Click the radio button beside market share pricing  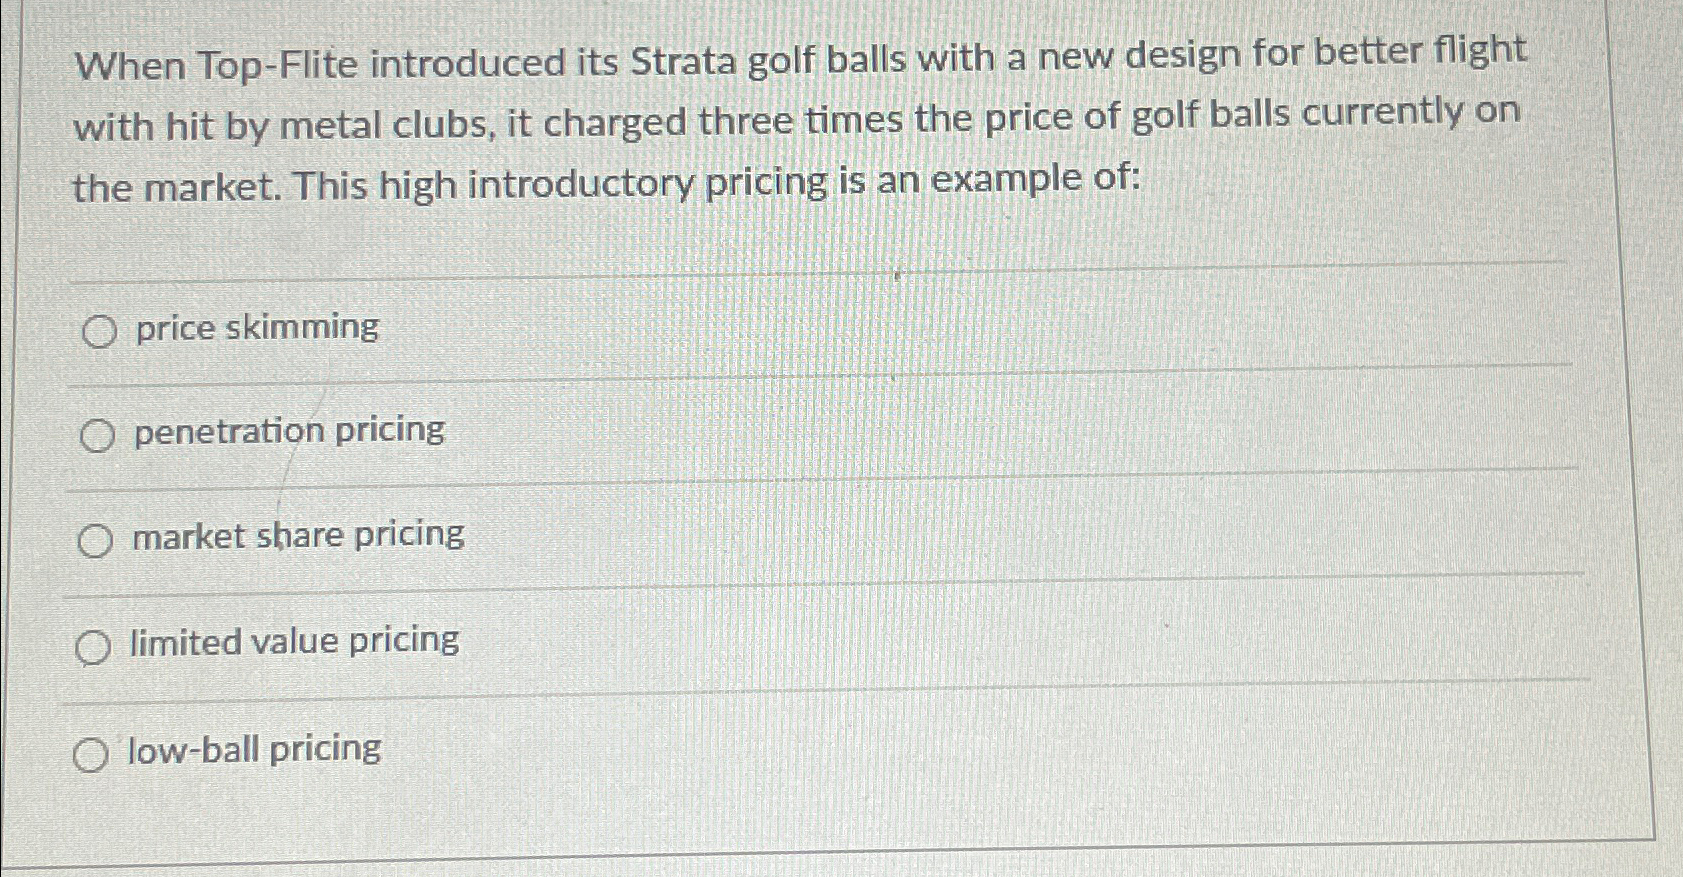[x=94, y=540]
